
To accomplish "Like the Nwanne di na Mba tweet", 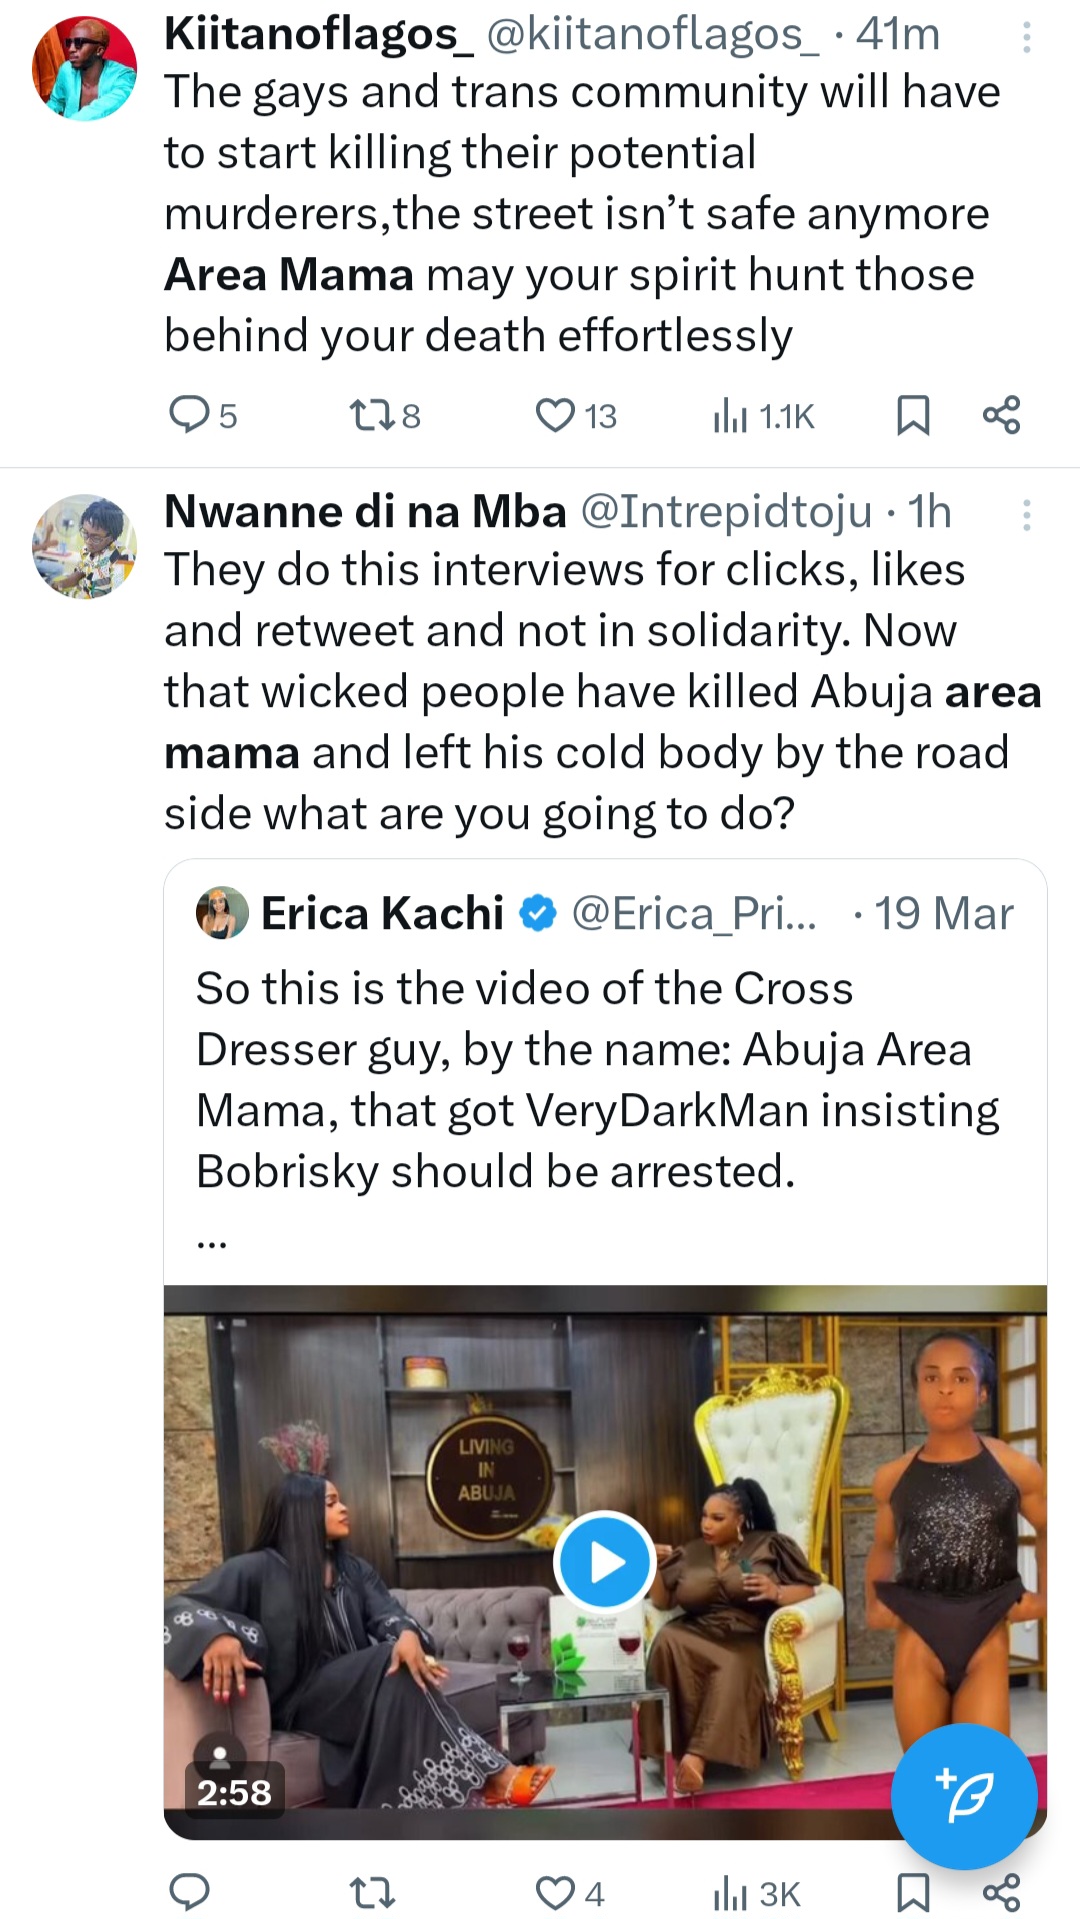I will point(556,1892).
